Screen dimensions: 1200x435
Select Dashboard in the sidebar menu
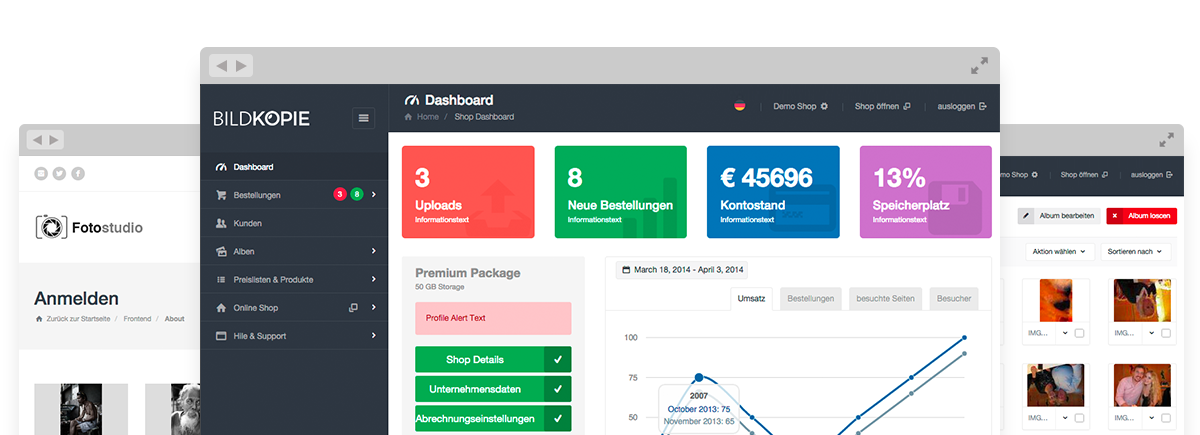[294, 167]
